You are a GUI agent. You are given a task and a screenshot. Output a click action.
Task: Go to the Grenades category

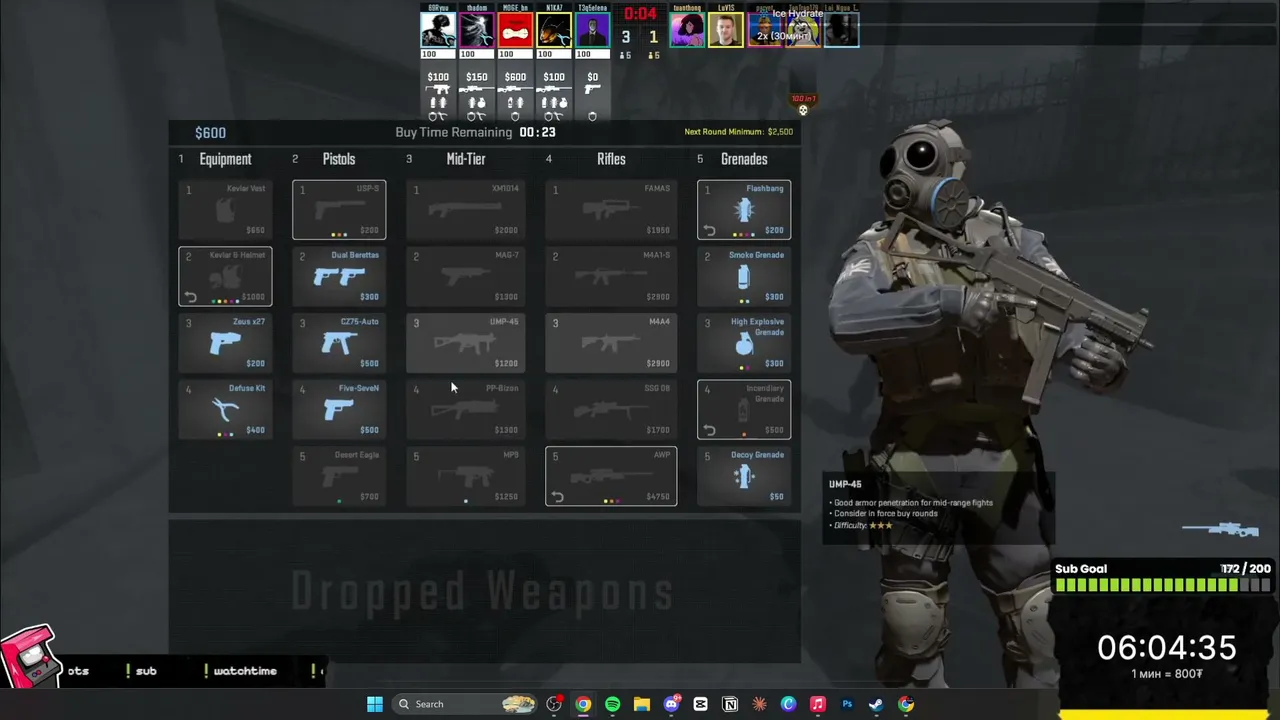(x=744, y=159)
